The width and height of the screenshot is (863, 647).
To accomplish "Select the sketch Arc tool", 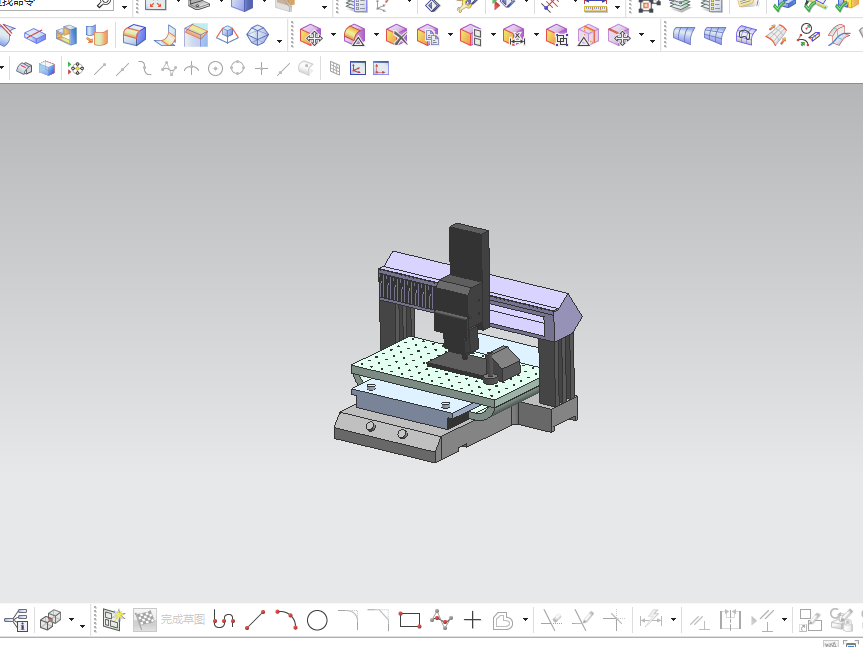I will 286,620.
